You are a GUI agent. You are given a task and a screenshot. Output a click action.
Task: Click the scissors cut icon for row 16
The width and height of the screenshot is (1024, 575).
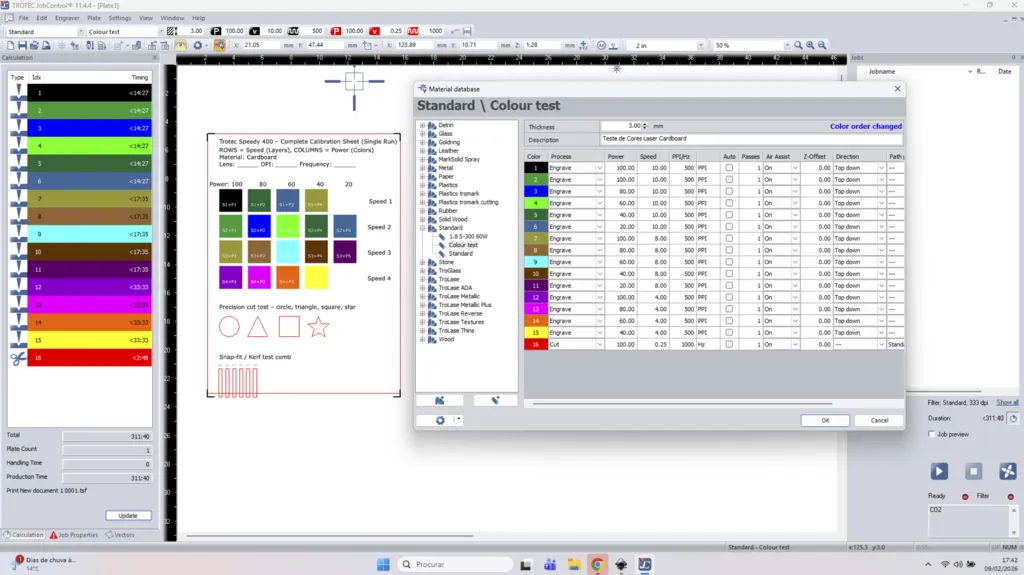18,358
